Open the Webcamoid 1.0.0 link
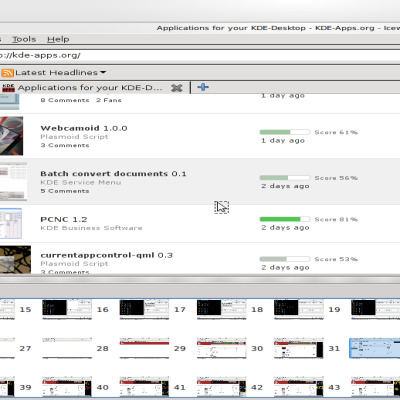 point(84,128)
